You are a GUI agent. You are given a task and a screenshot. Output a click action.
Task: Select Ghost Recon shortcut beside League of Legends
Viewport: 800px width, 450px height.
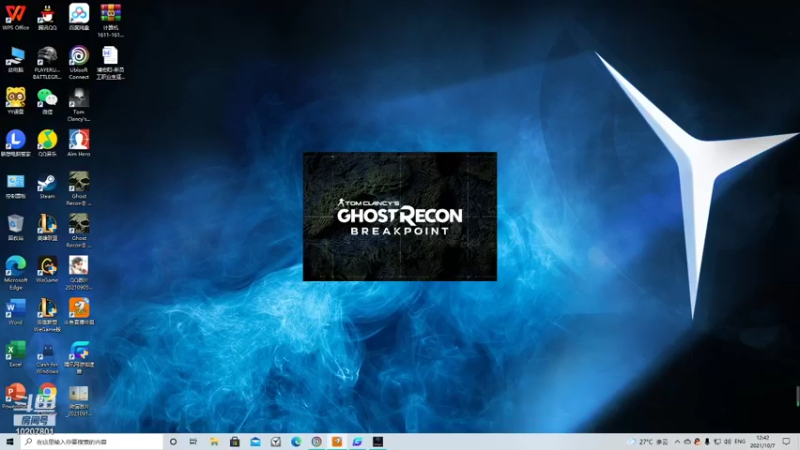(79, 231)
